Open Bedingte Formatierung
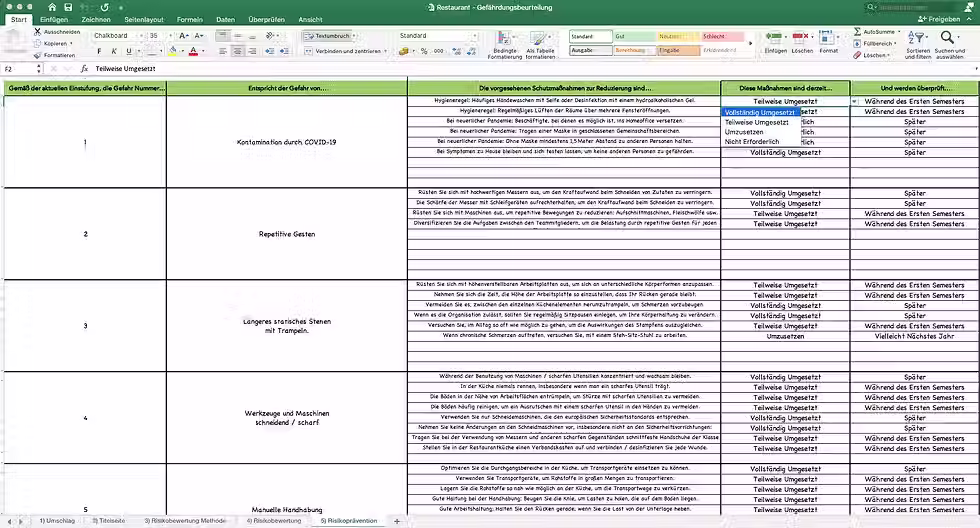 [x=504, y=45]
